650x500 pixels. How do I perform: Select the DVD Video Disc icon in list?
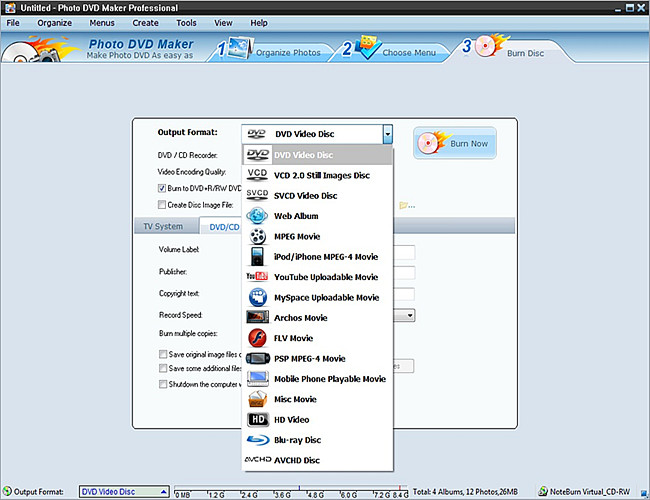click(x=257, y=155)
